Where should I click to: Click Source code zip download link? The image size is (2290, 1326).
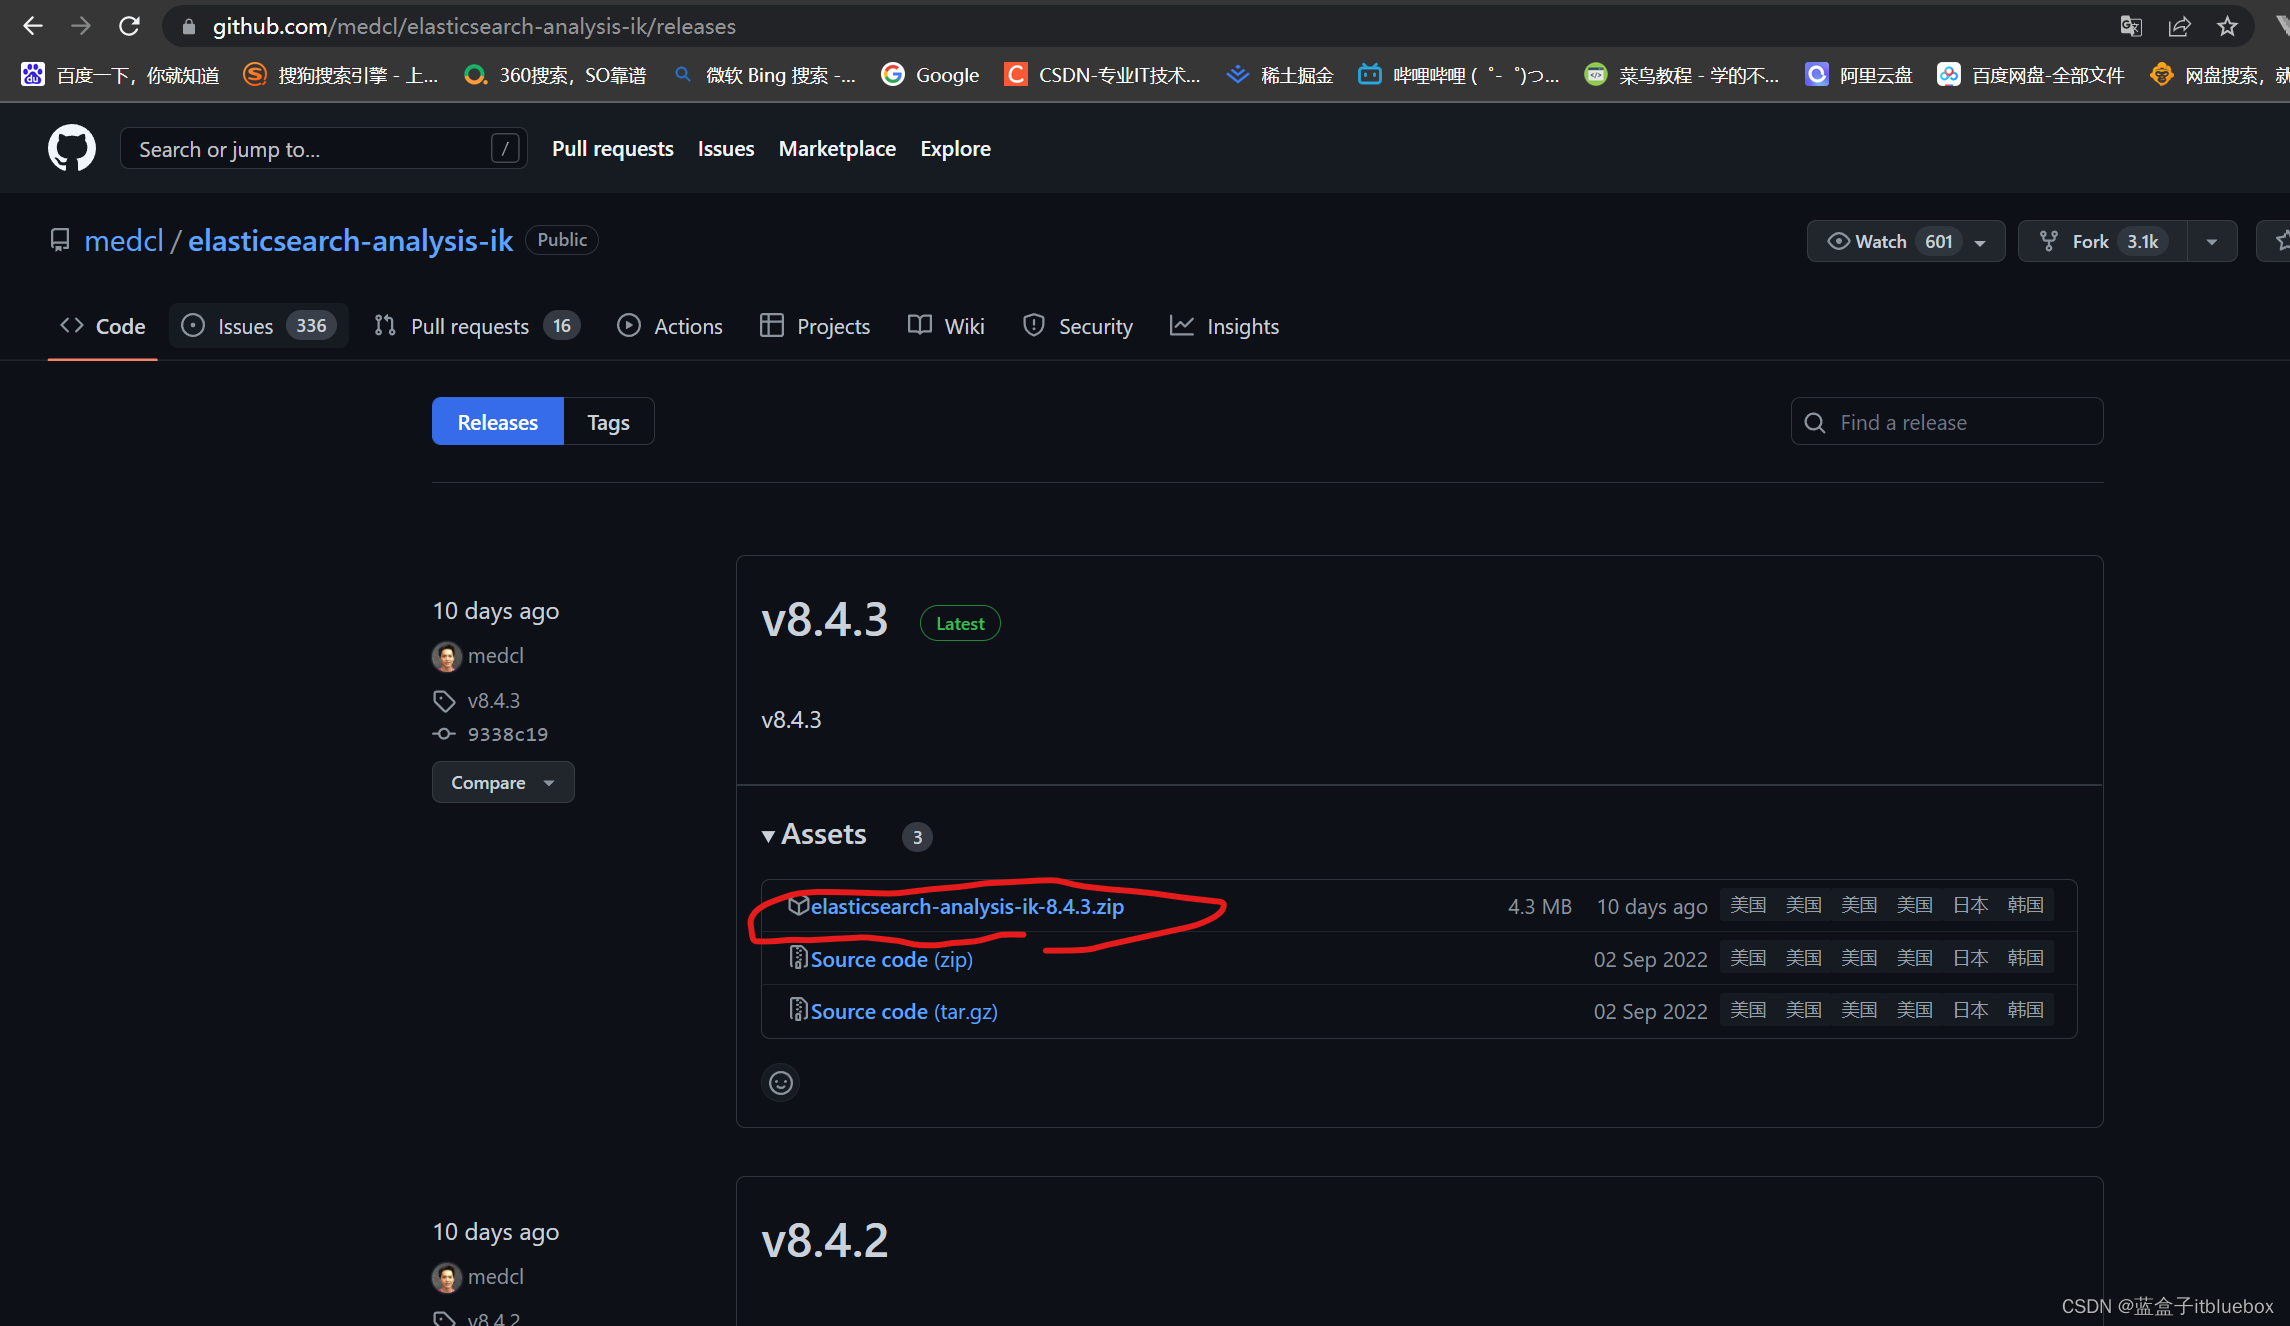889,958
